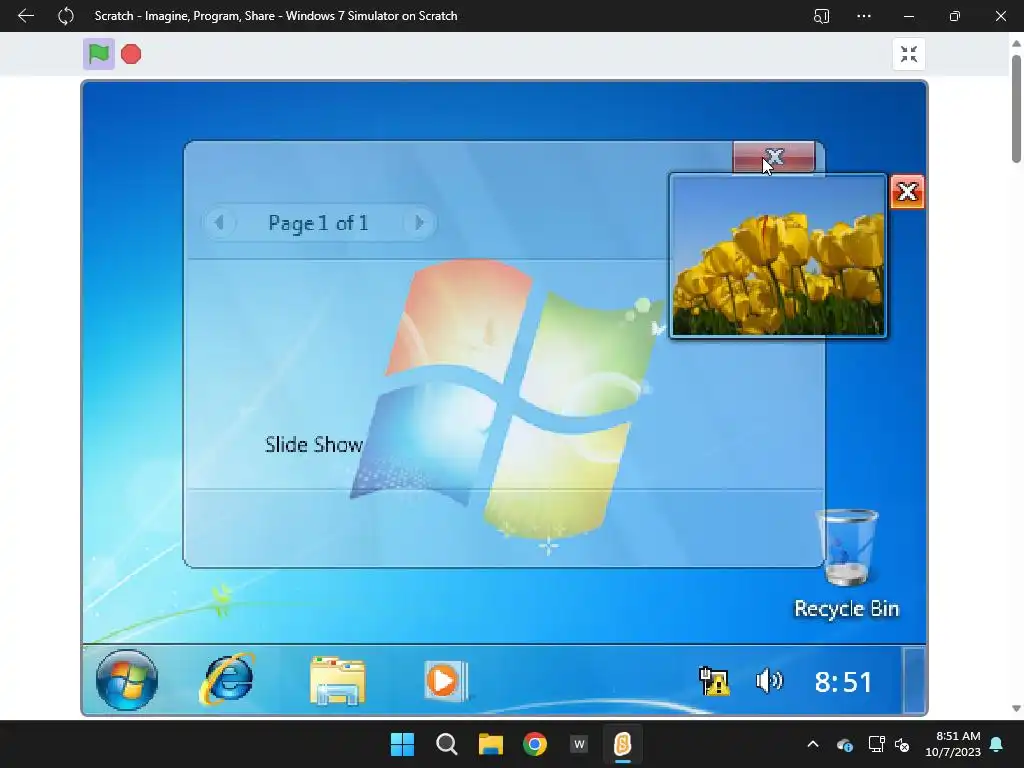
Task: Click the muted speaker icon in host tray
Action: (903, 744)
